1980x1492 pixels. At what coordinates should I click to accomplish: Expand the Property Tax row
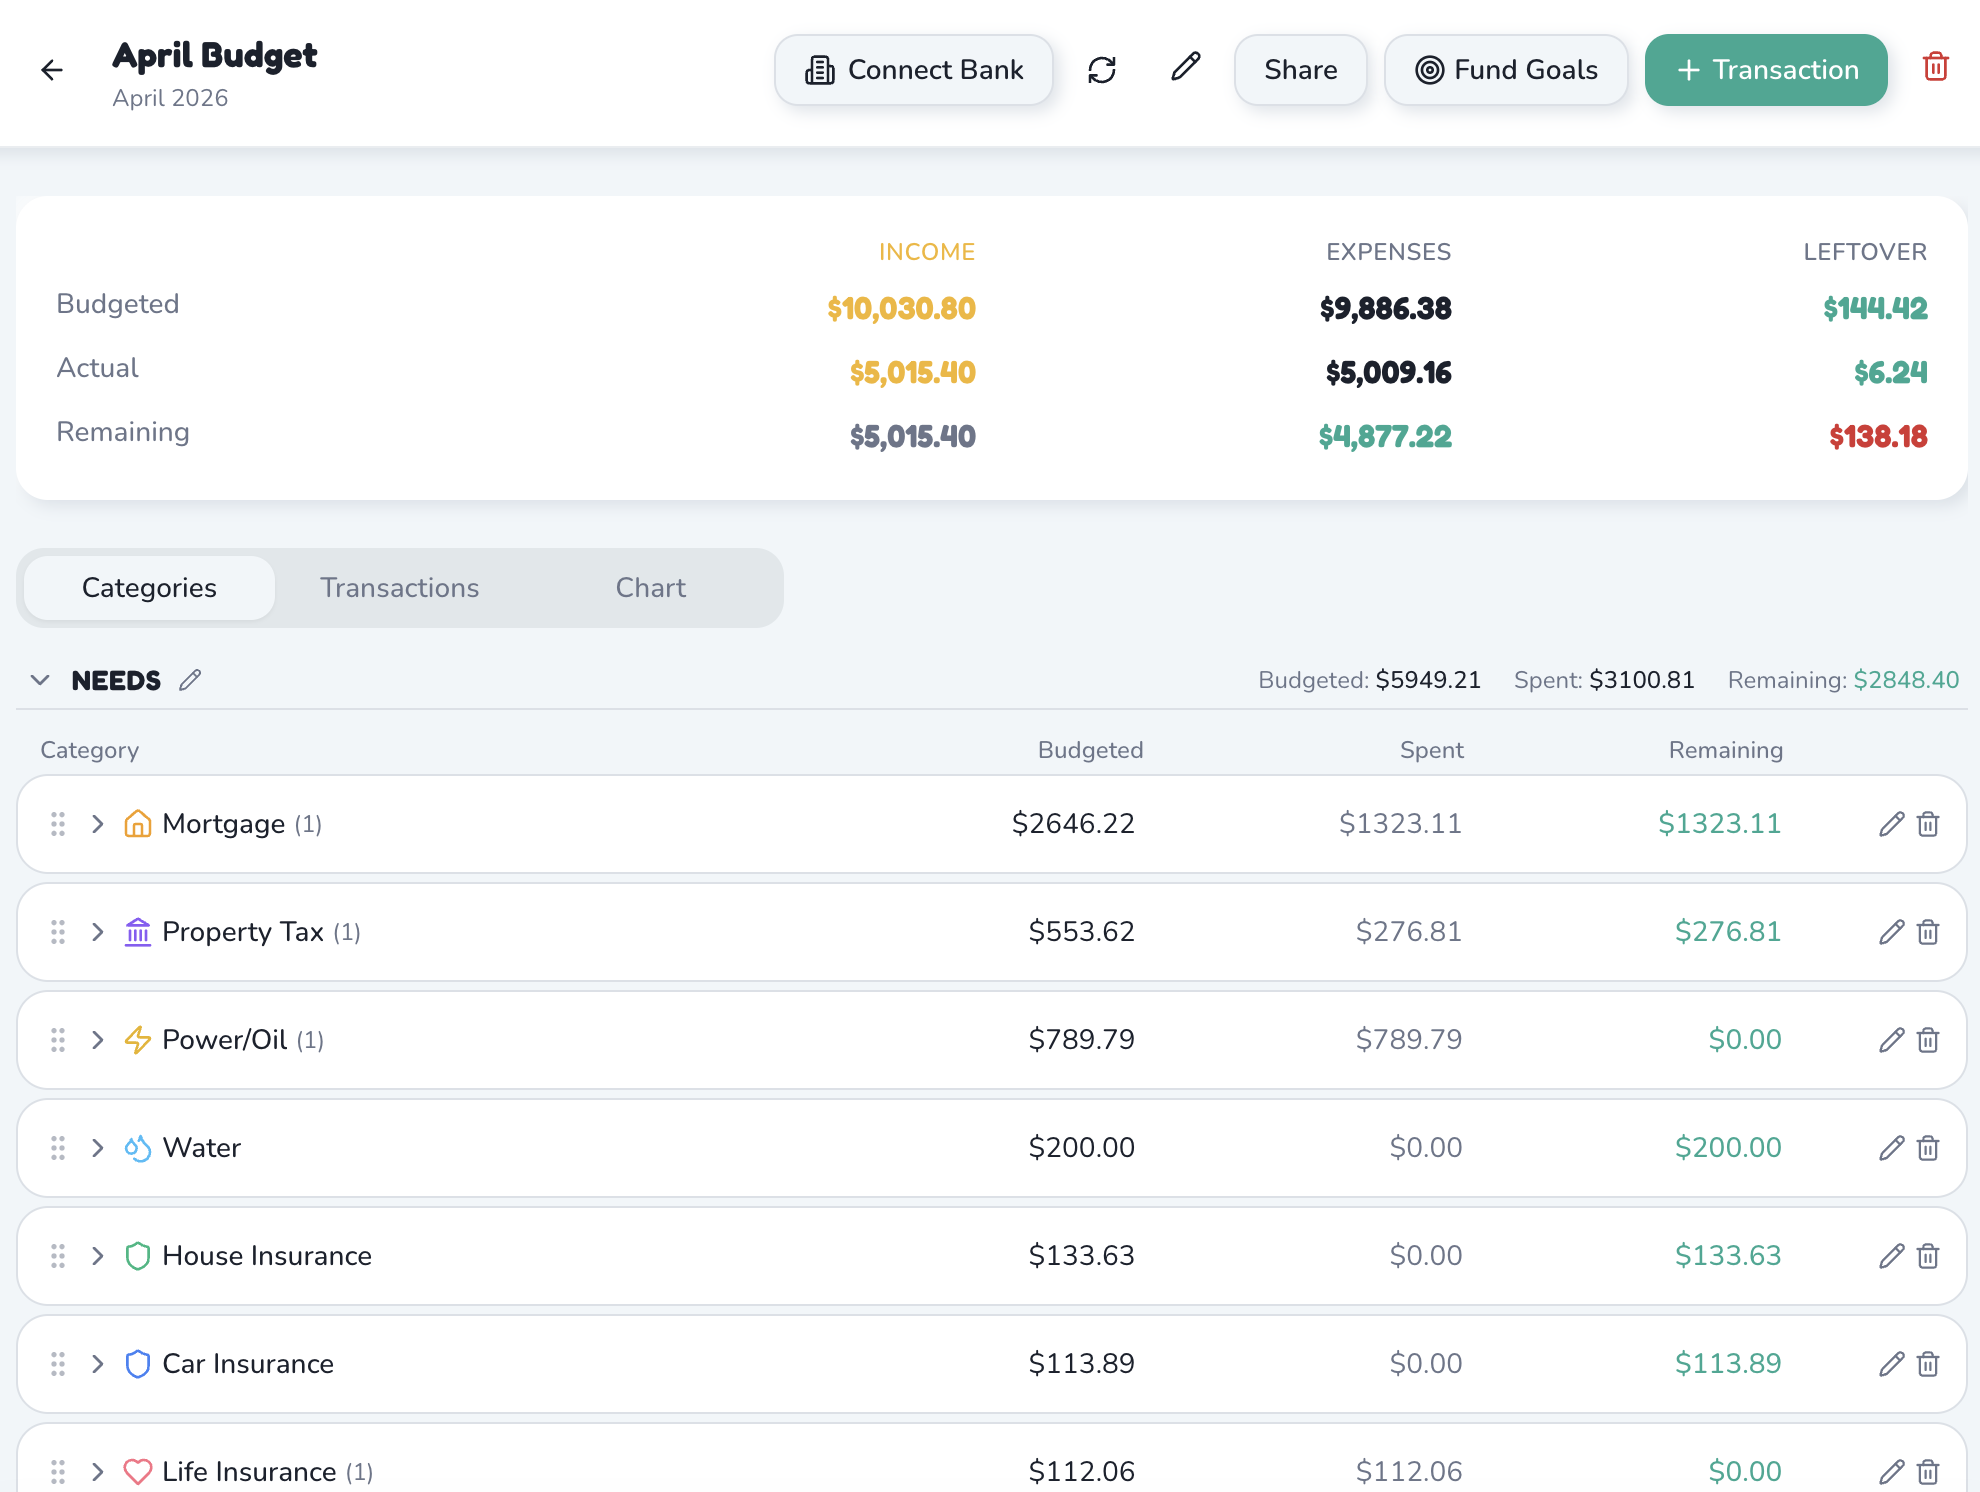point(97,932)
